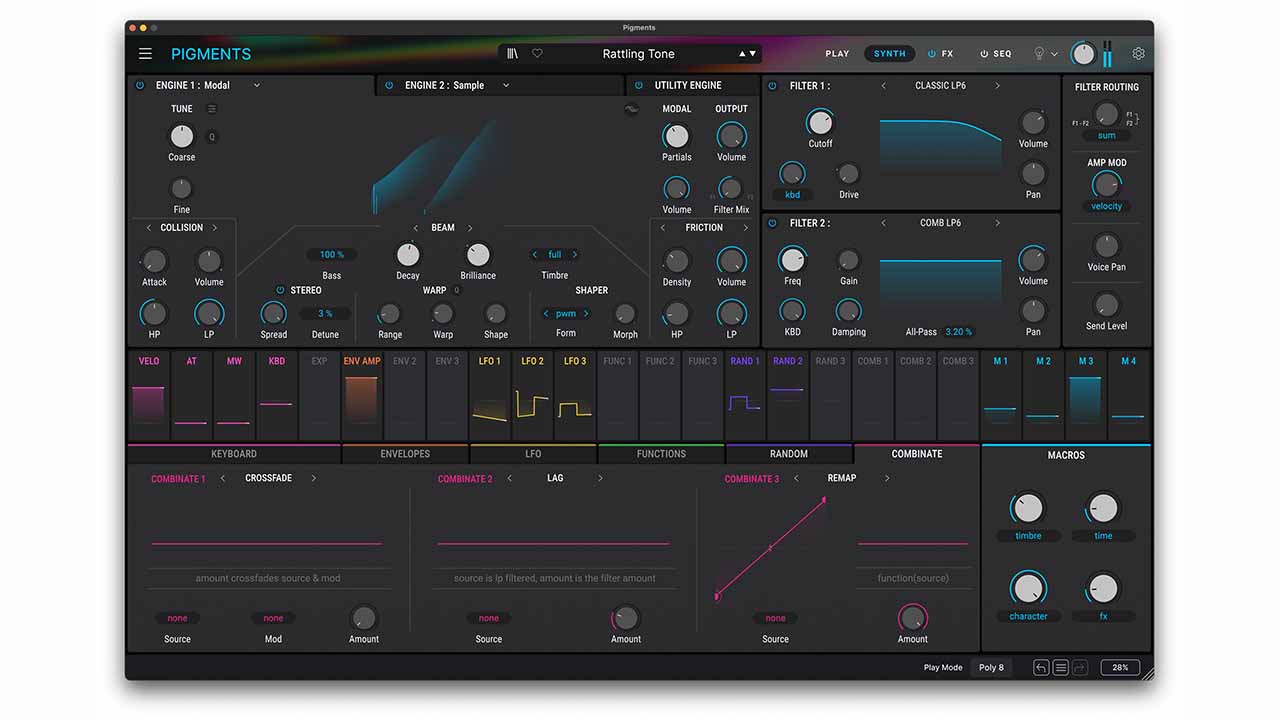Open the Play Mode Poly 8 dropdown

pos(991,667)
